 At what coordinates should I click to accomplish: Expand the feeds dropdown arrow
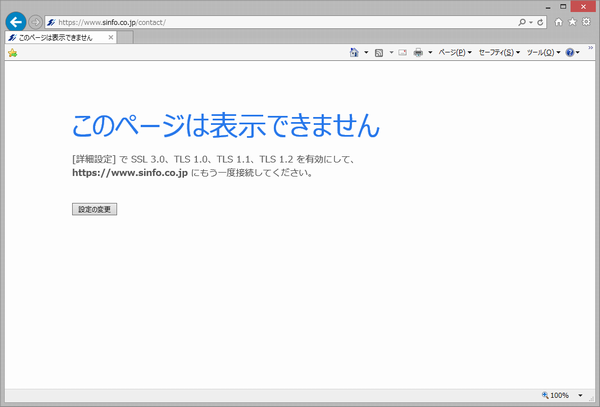(x=391, y=52)
